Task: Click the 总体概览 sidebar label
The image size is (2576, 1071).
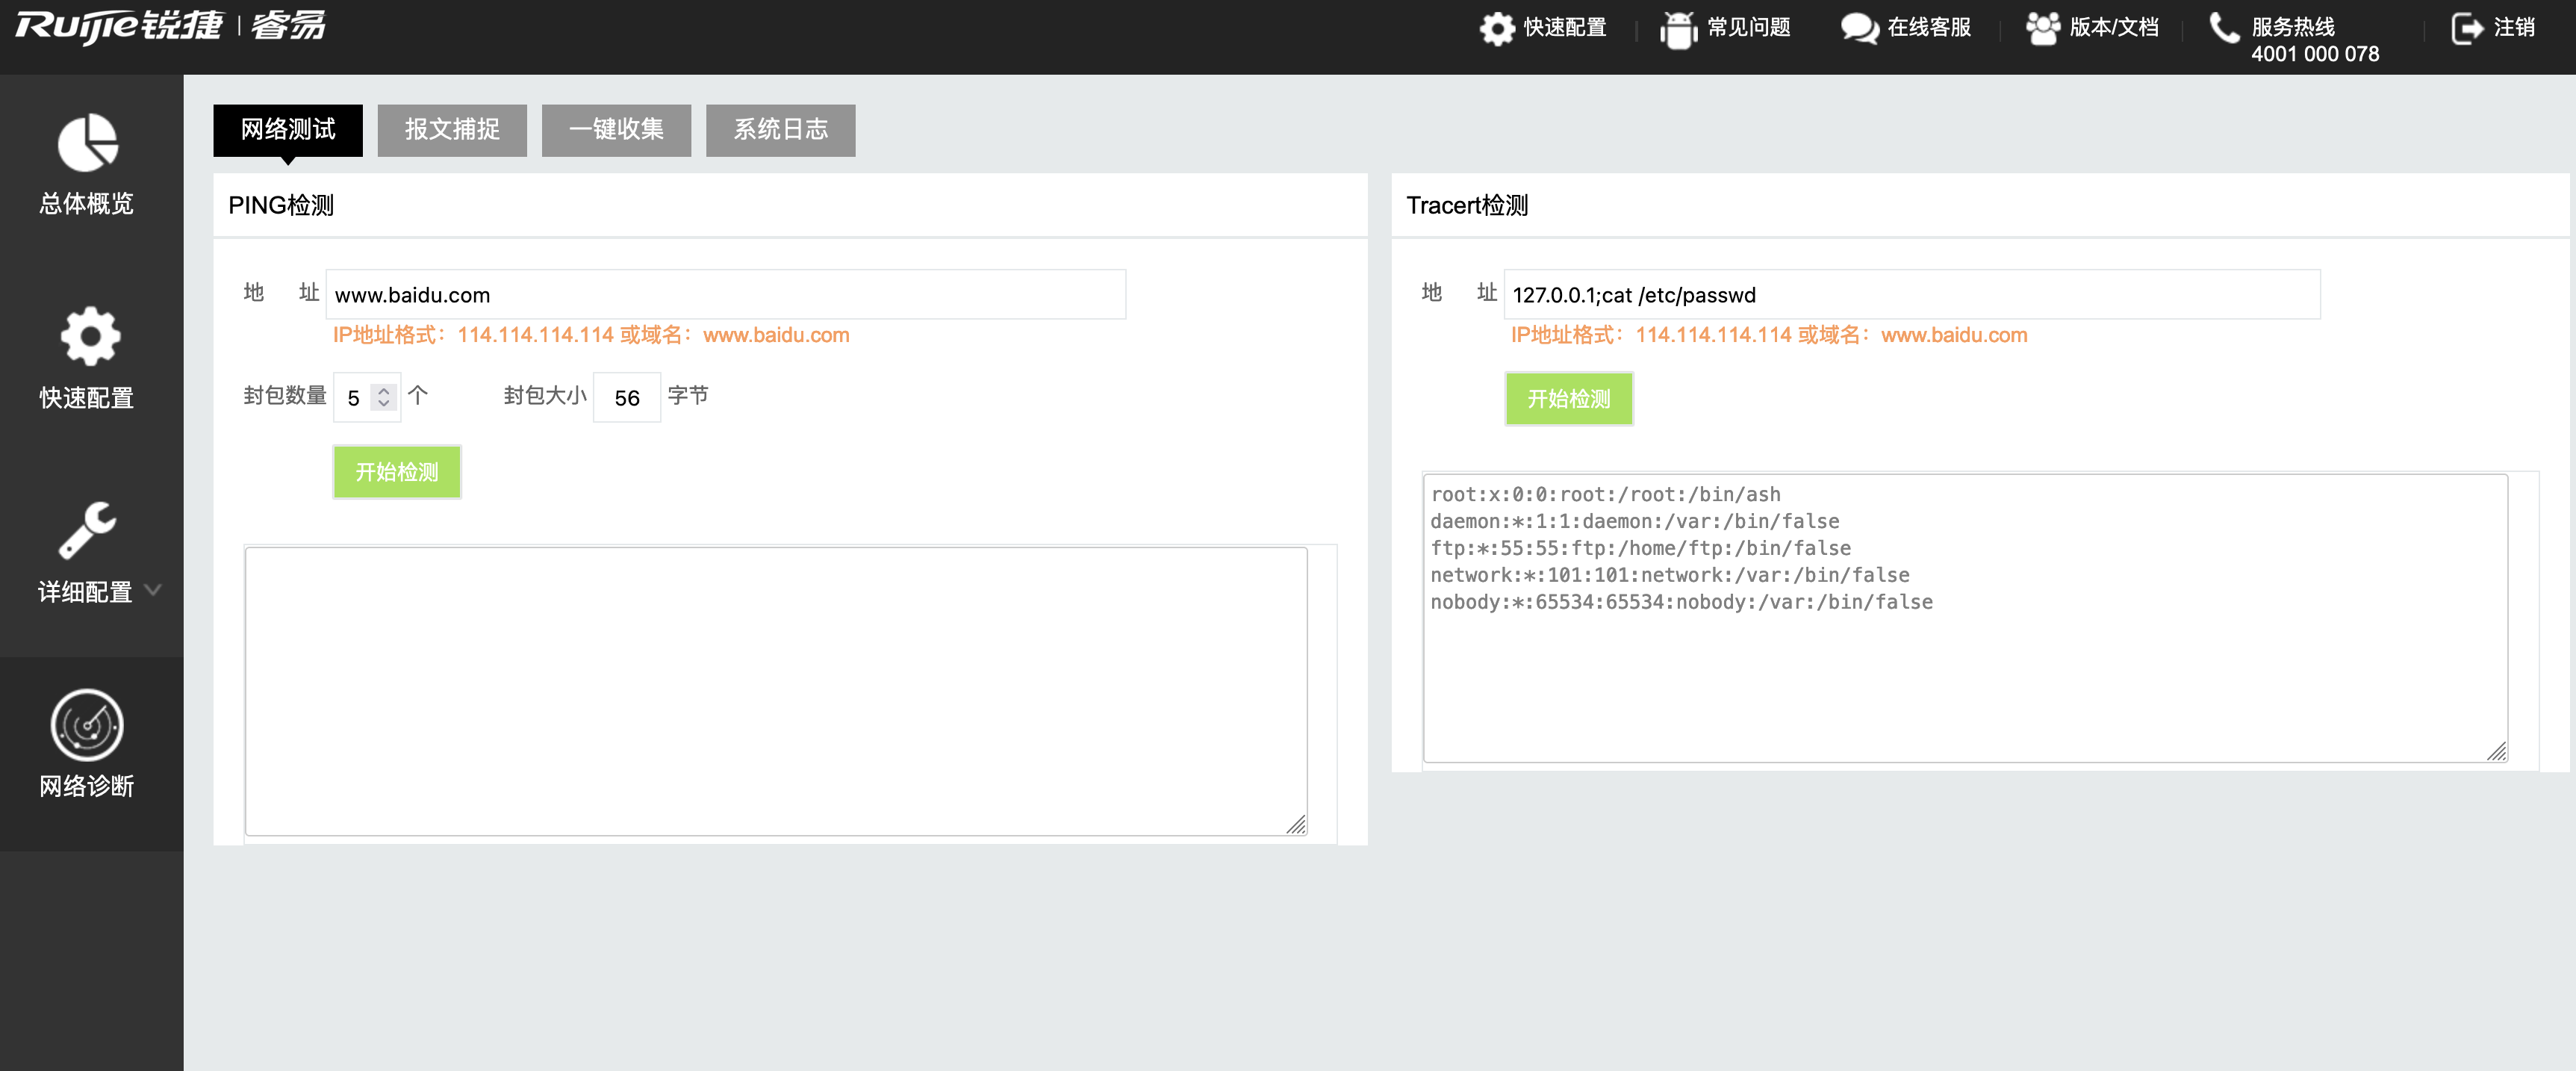Action: click(x=87, y=204)
